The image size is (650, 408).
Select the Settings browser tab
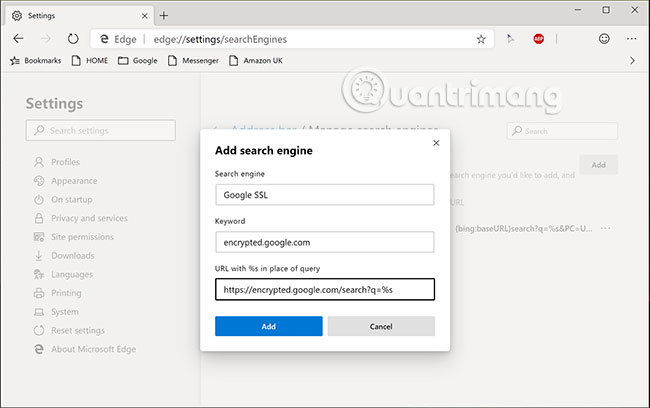[79, 16]
